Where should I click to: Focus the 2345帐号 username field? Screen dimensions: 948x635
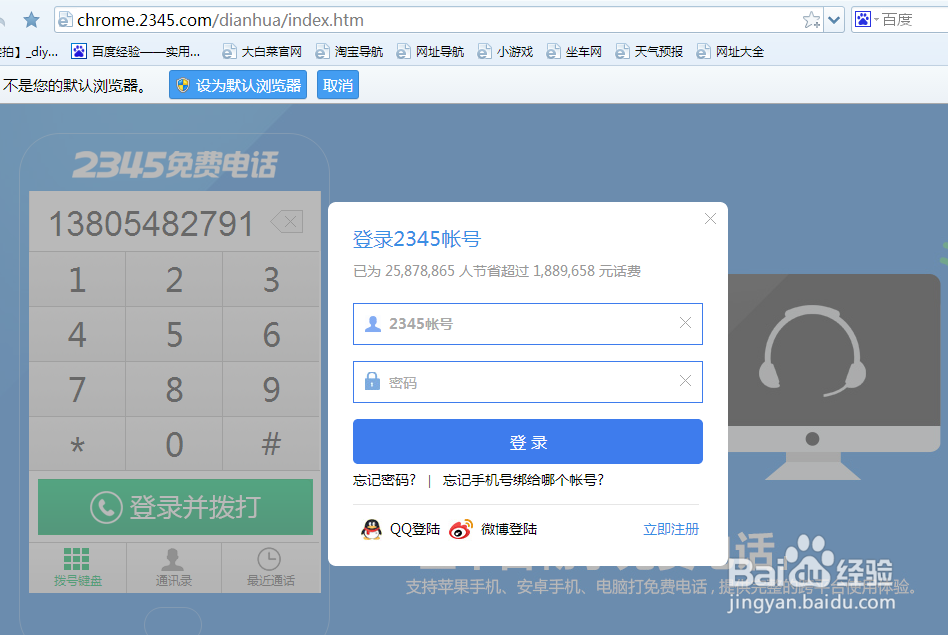pyautogui.click(x=528, y=324)
